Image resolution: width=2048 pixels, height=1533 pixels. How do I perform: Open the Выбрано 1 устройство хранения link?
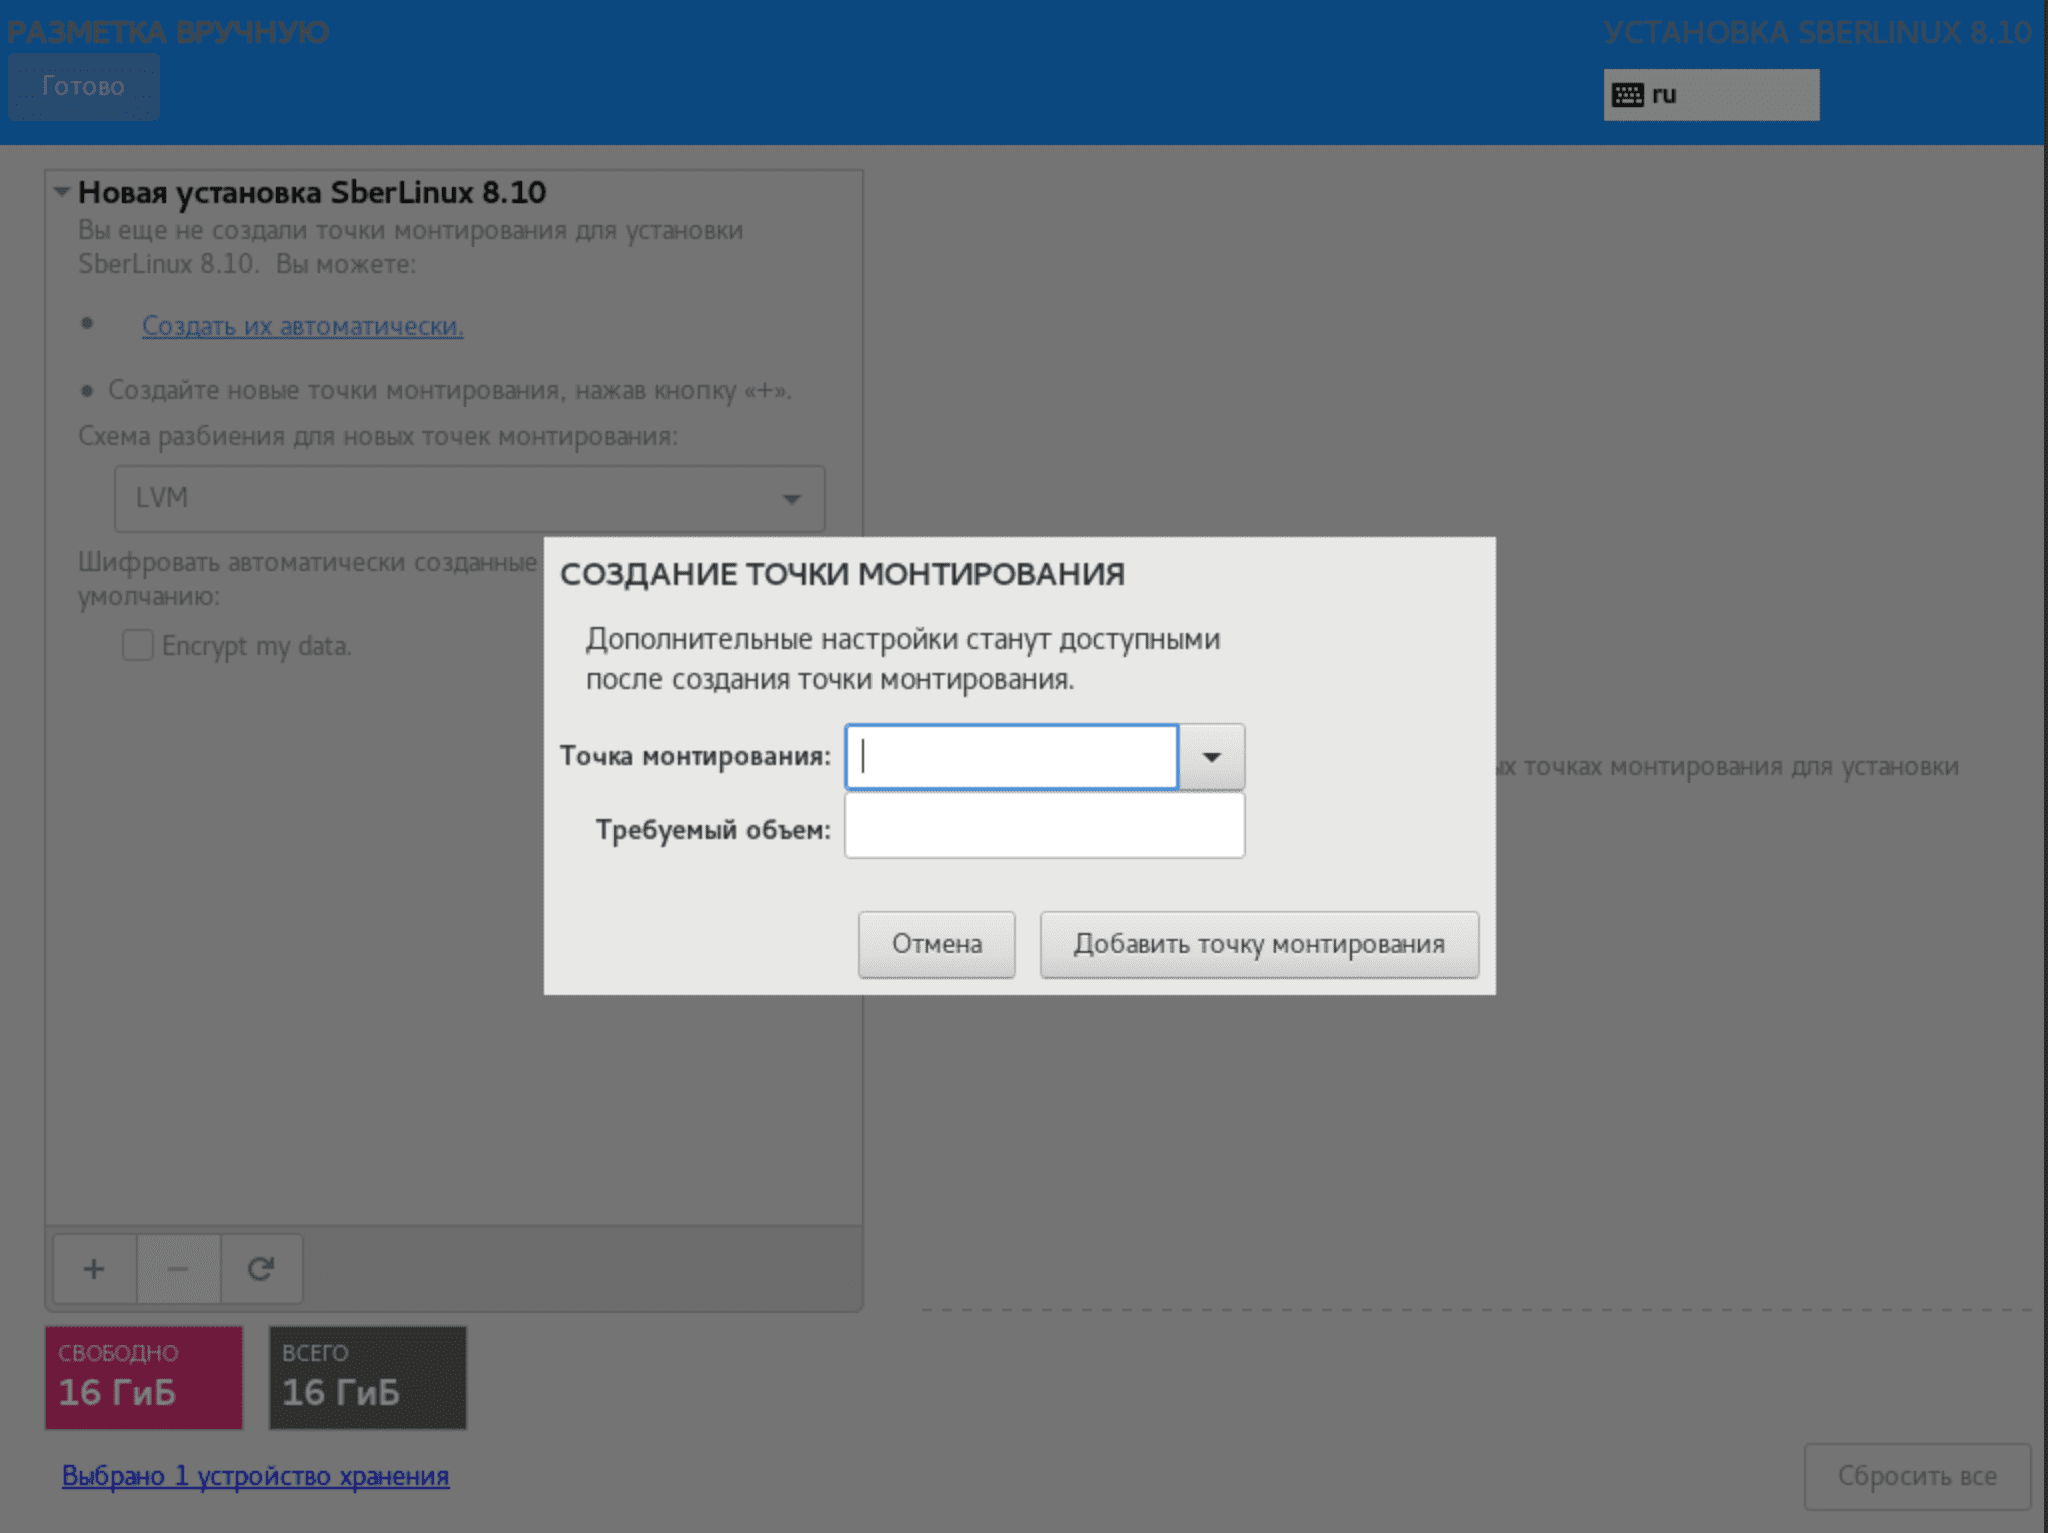255,1476
